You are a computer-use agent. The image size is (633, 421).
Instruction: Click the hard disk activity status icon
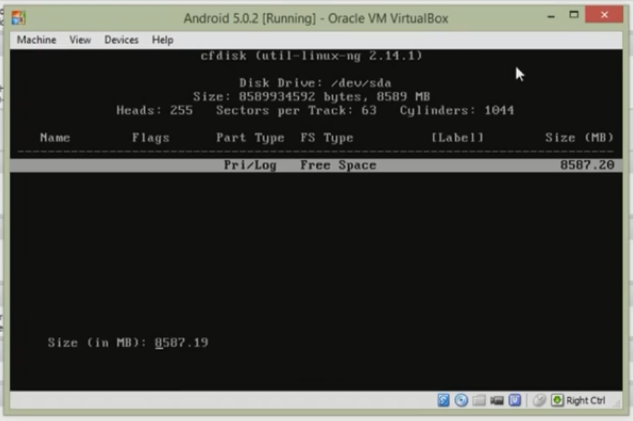click(x=443, y=400)
